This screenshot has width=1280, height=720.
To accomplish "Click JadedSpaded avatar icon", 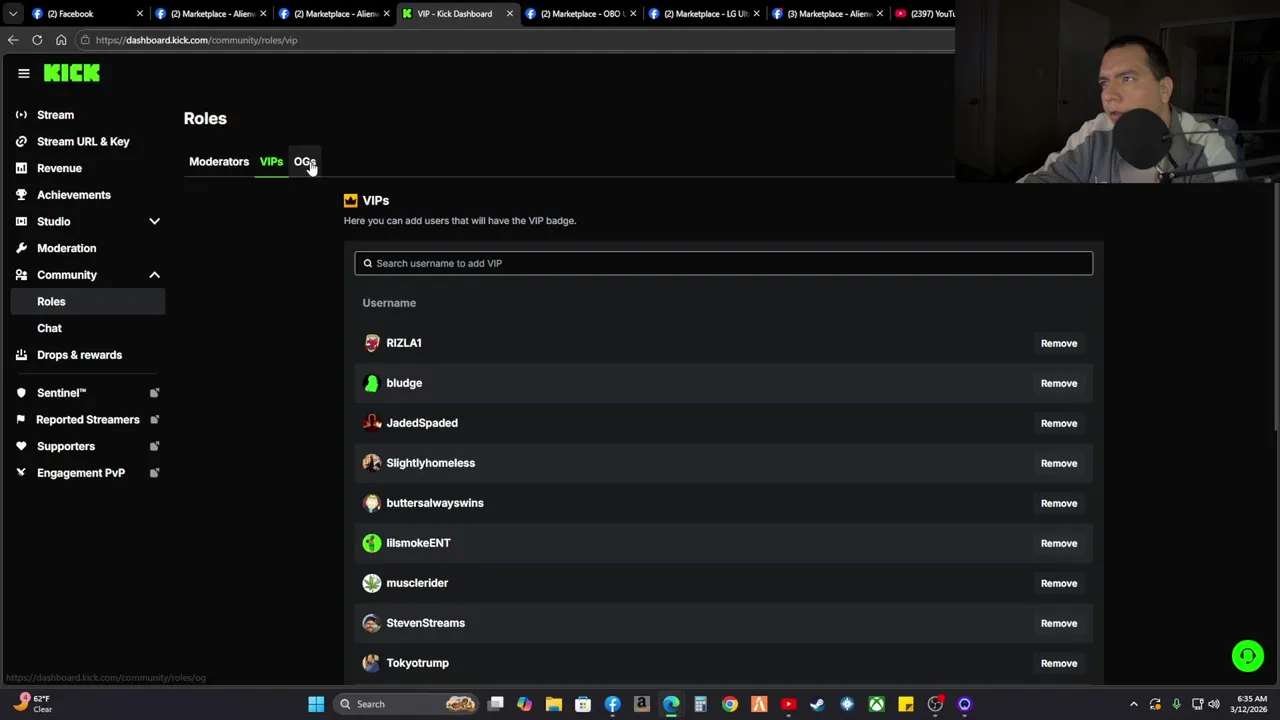I will click(372, 423).
